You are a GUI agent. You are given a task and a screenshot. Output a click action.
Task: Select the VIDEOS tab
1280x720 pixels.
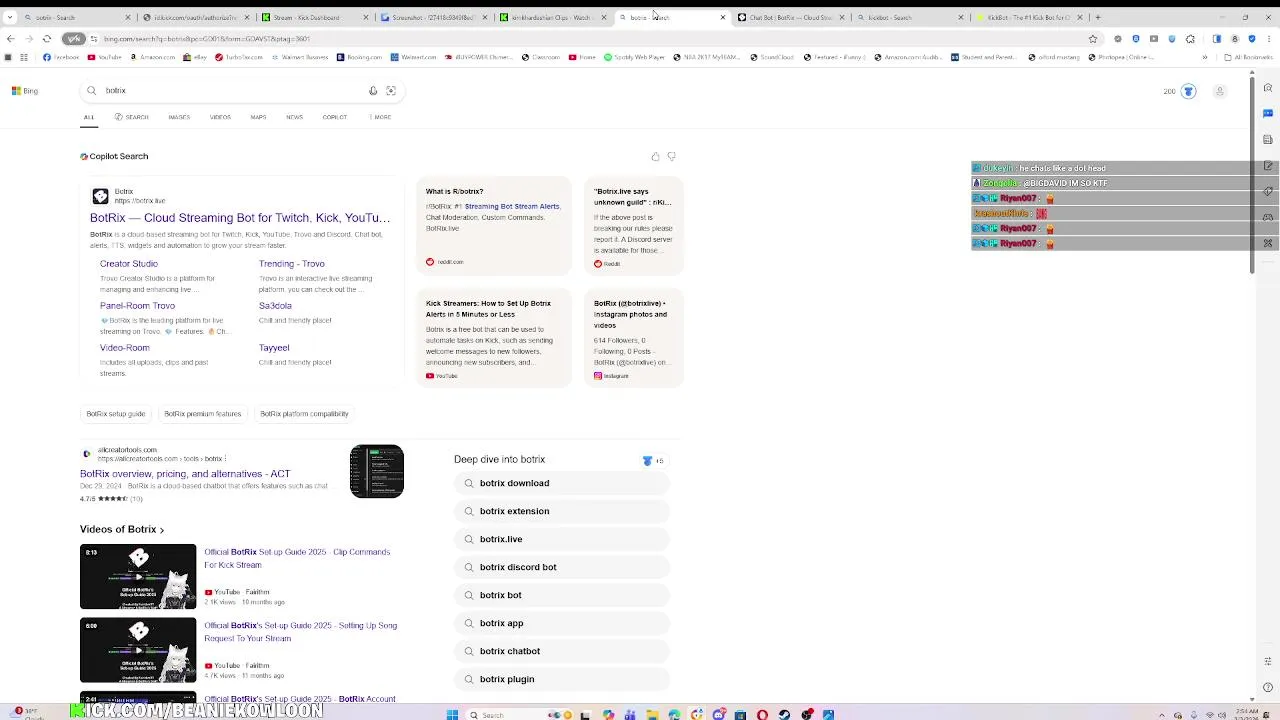[x=220, y=117]
